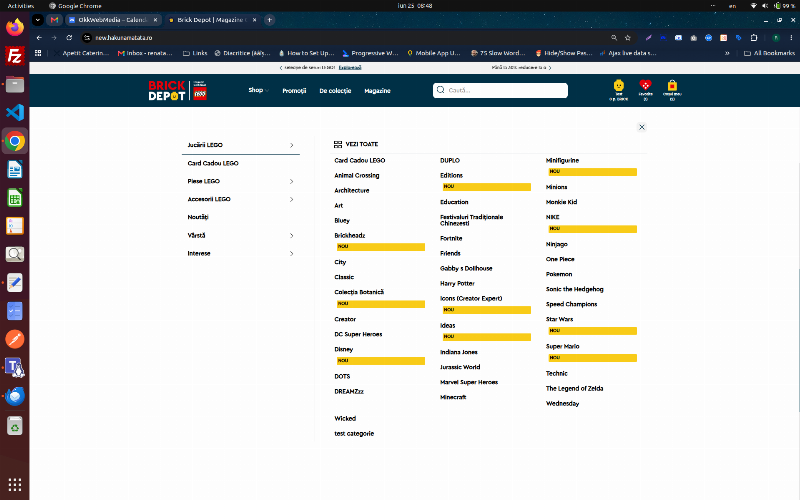
Task: Select Card Cadou LEGO in the left menu
Action: (x=213, y=163)
